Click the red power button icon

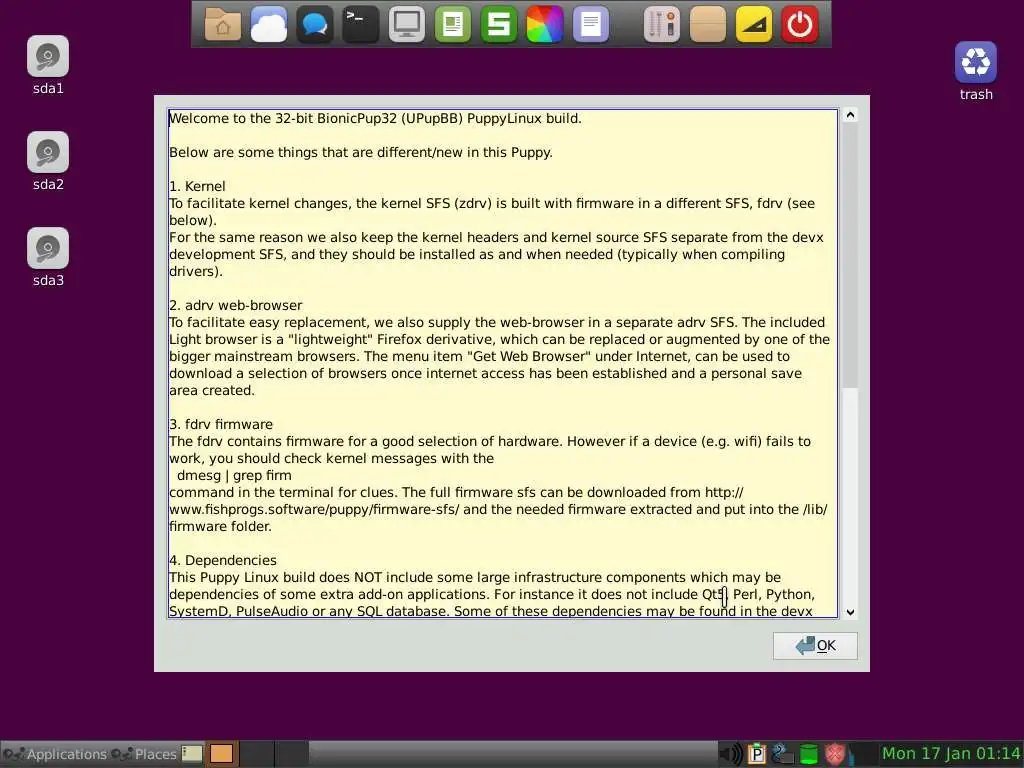(800, 25)
